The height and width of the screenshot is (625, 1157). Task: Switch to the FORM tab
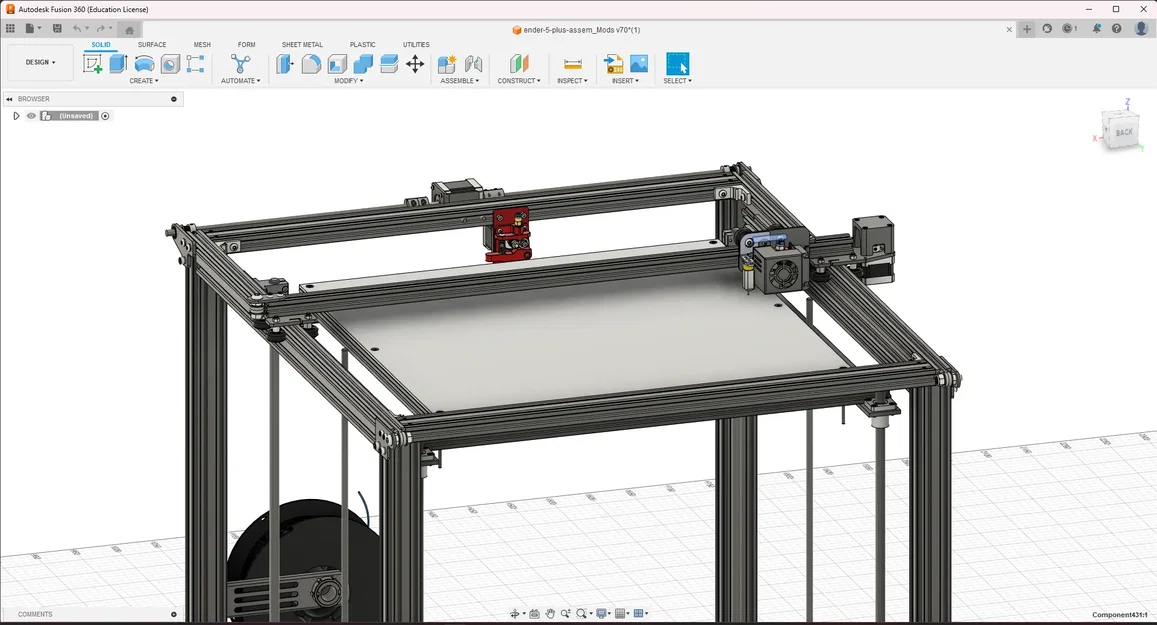point(246,44)
